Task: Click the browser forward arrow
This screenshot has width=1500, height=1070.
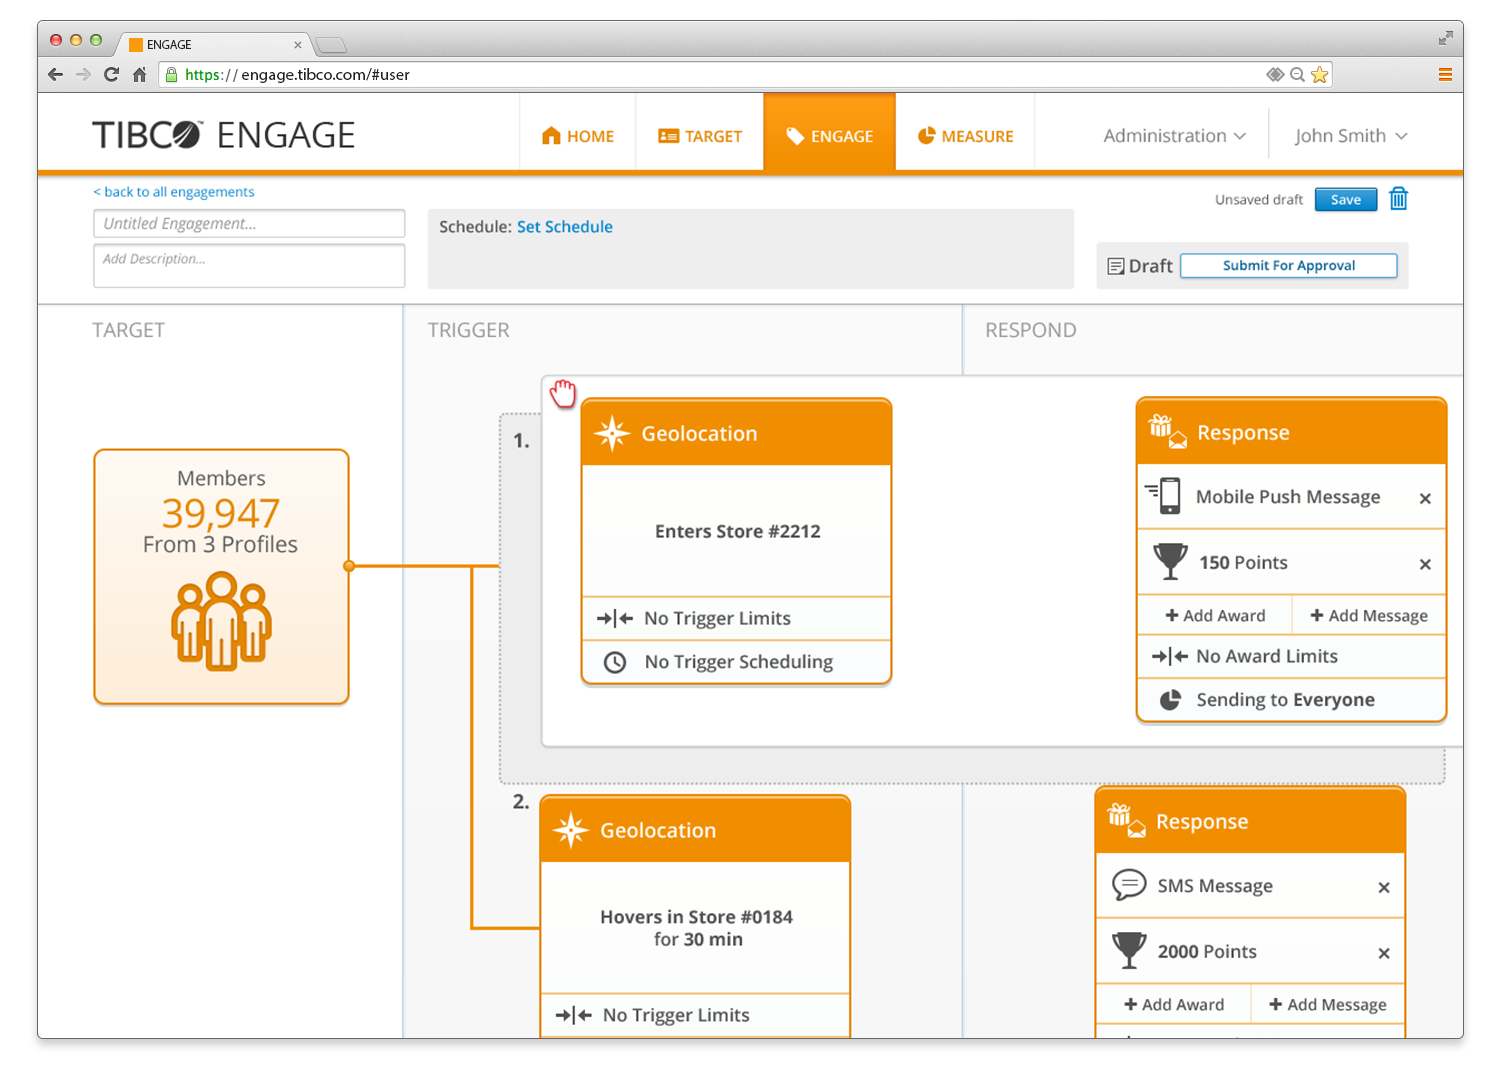Action: coord(84,75)
